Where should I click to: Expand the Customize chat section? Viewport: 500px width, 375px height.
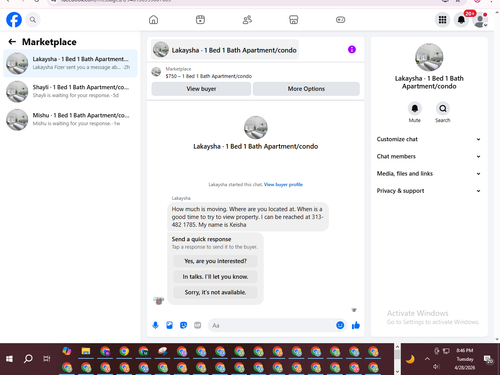pyautogui.click(x=429, y=139)
